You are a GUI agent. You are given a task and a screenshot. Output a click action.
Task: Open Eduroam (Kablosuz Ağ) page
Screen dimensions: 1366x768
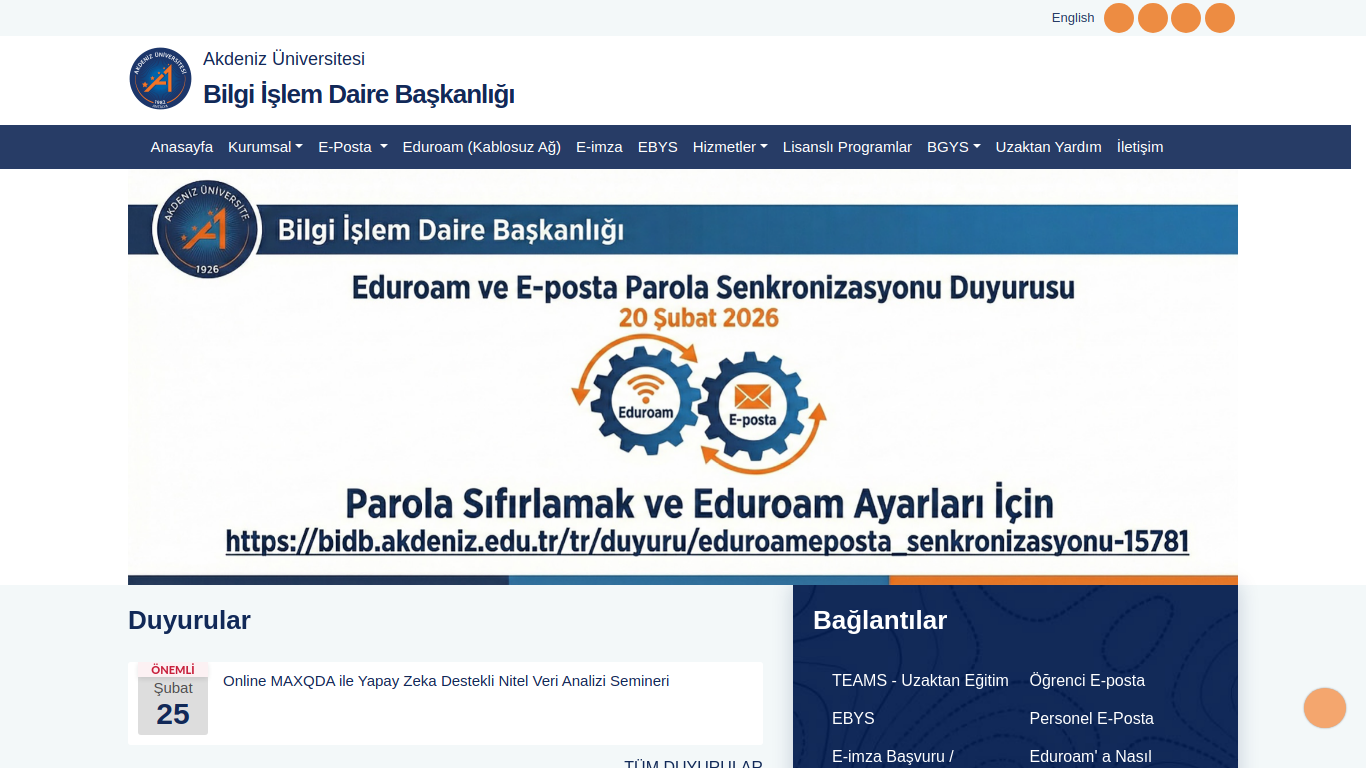point(482,147)
